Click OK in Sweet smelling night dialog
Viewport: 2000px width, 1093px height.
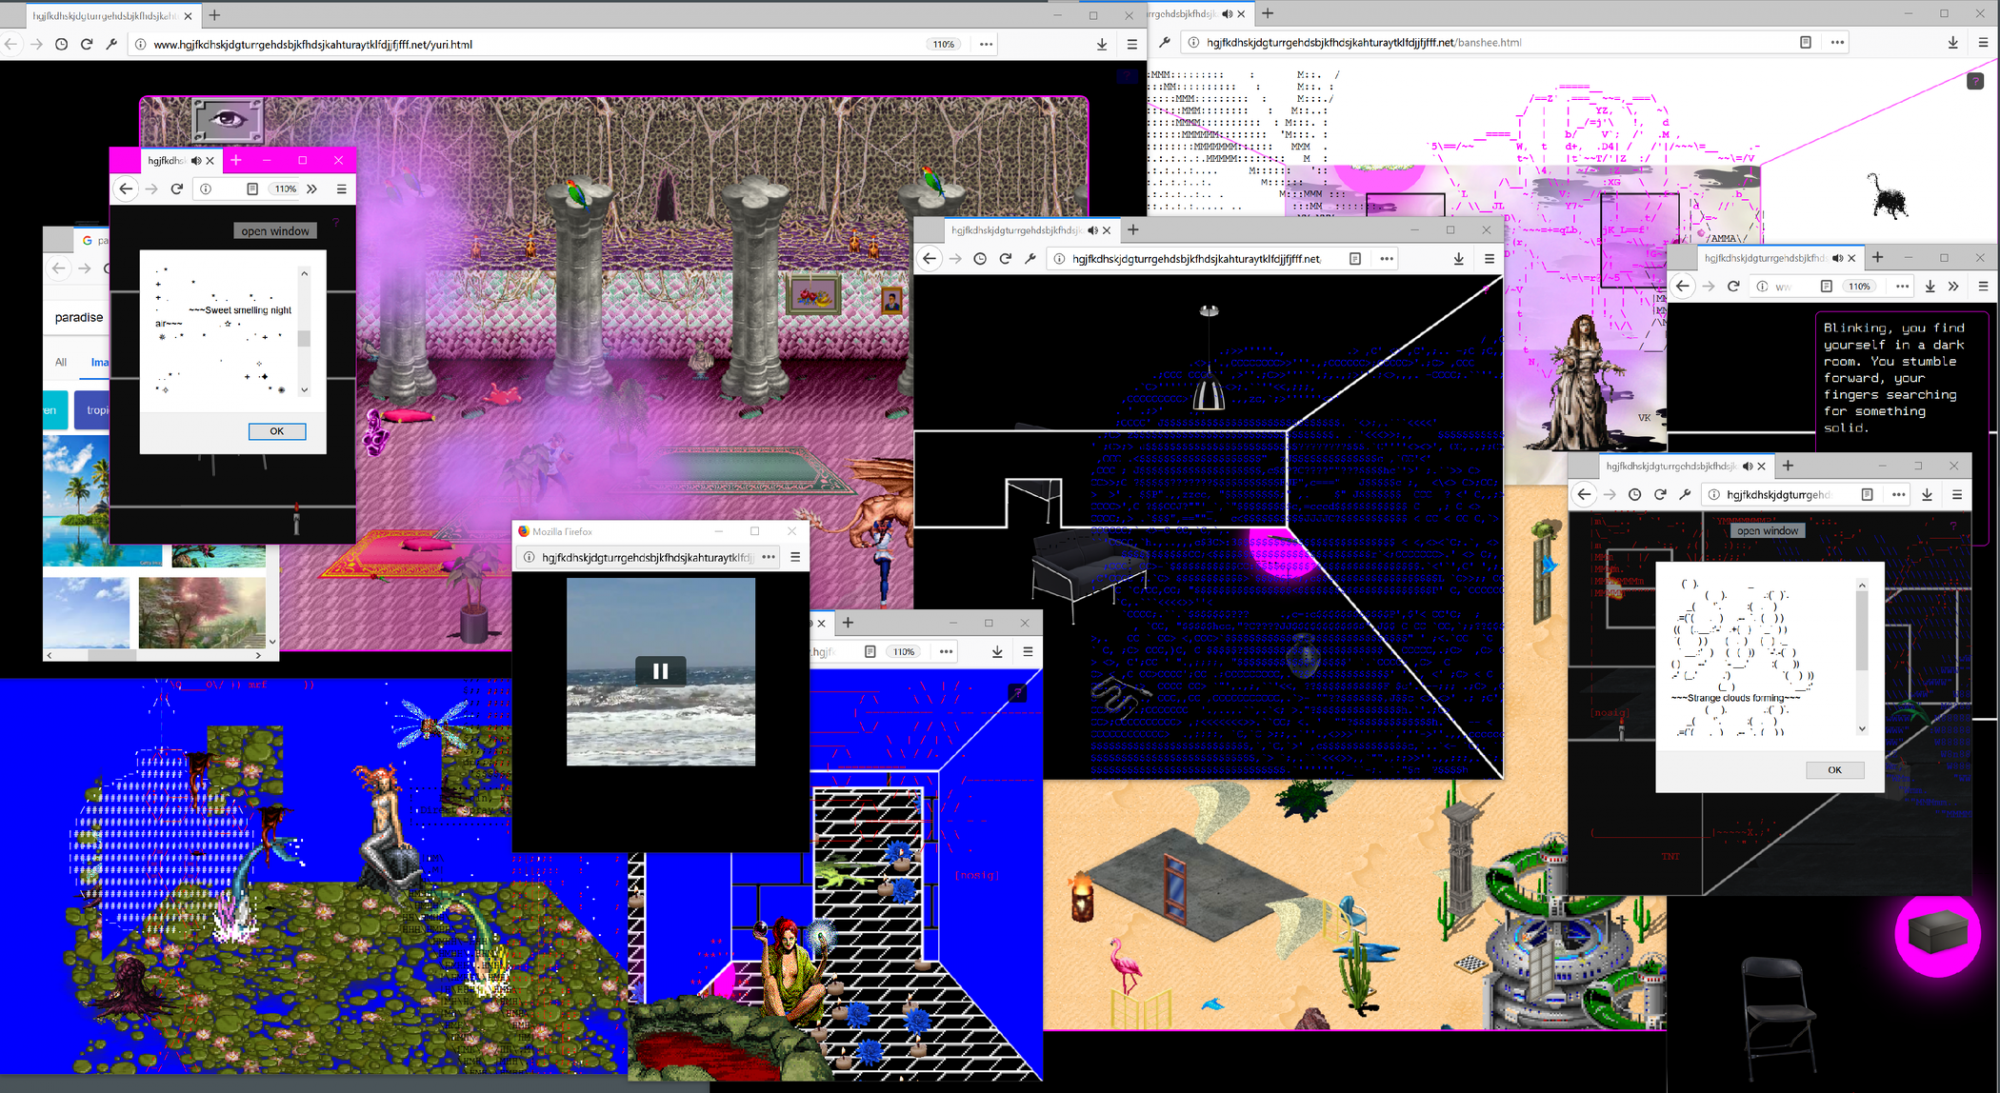click(x=277, y=431)
